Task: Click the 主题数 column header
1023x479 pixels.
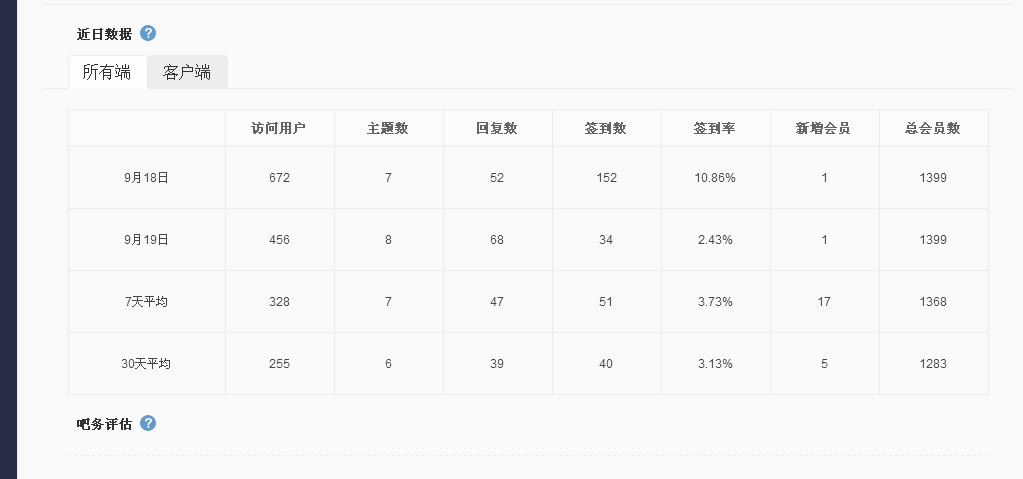Action: click(388, 128)
